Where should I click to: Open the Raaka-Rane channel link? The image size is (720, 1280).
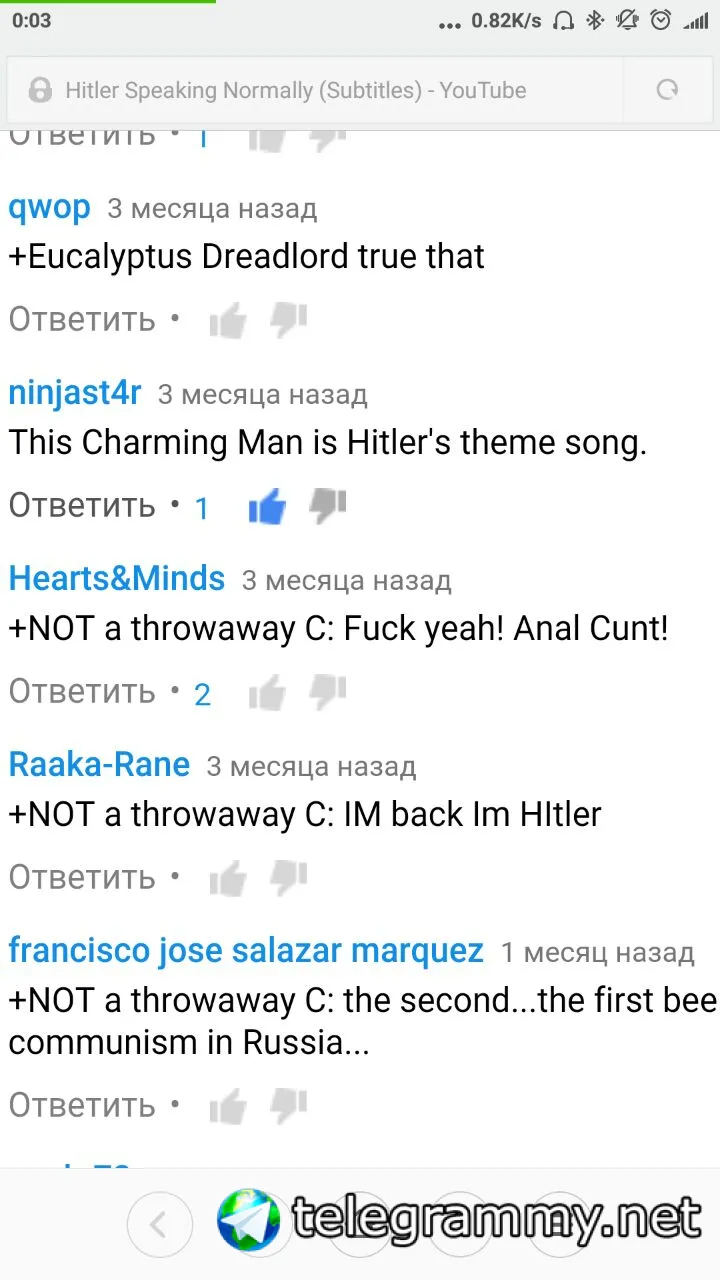point(99,764)
